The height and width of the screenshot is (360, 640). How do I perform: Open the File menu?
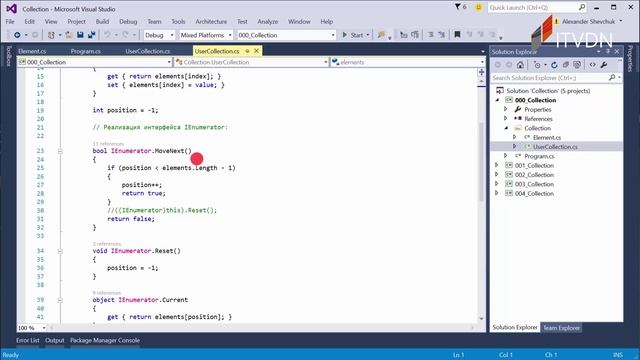click(10, 22)
